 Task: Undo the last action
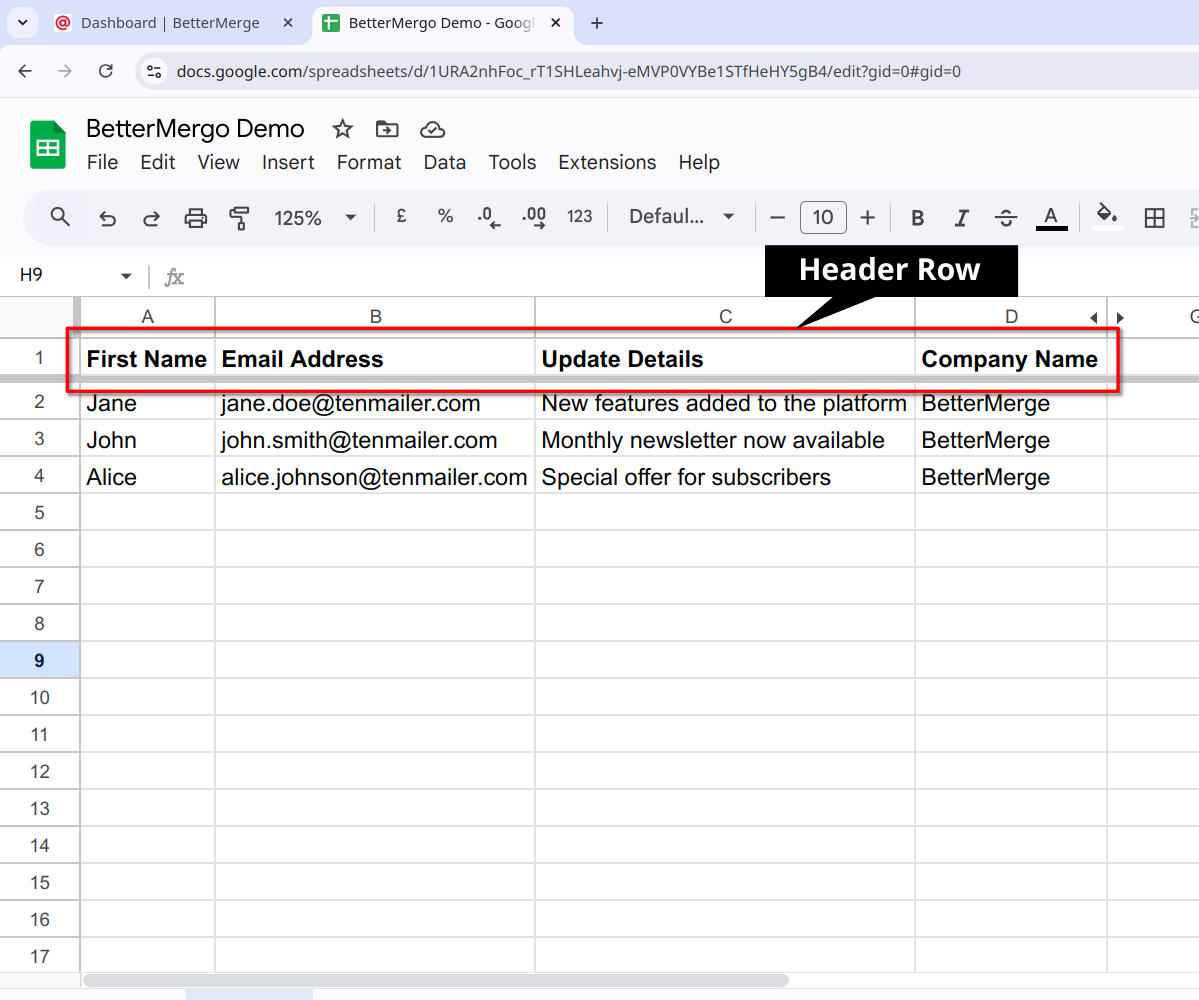point(107,218)
